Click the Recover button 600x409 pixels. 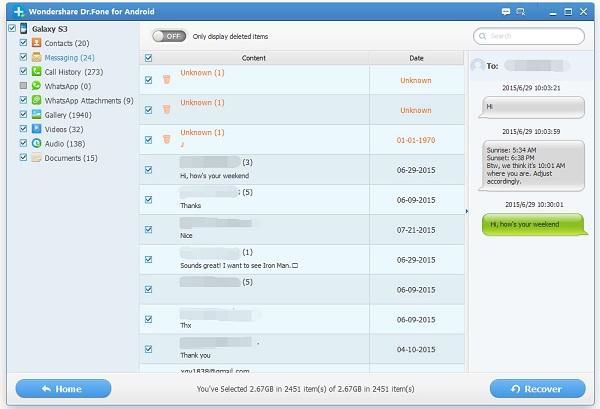[538, 389]
